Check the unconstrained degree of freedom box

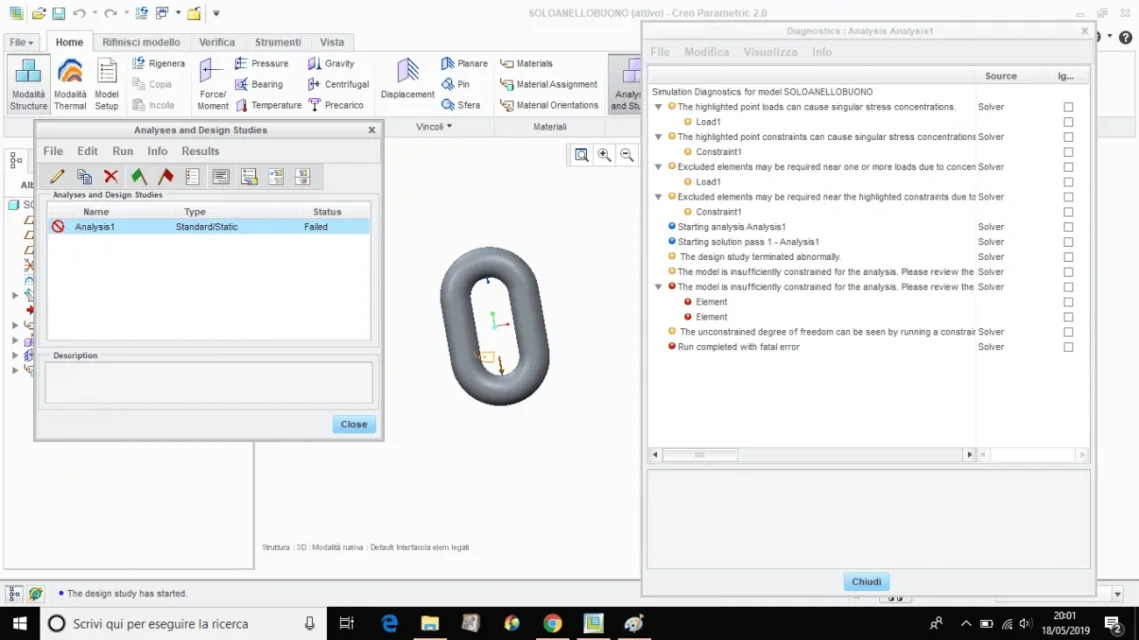coord(1068,332)
